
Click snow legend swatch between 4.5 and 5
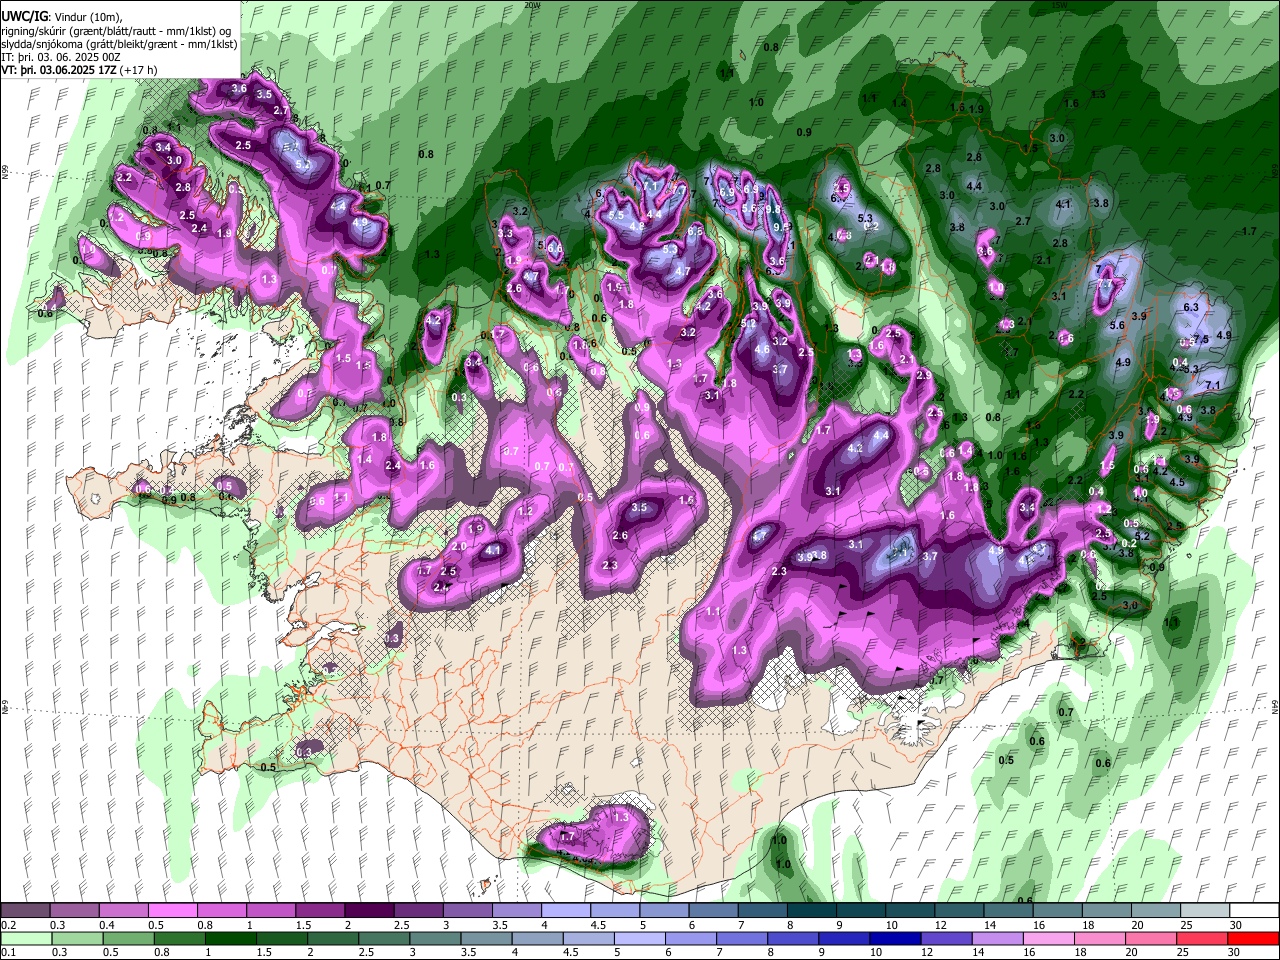pos(615,911)
